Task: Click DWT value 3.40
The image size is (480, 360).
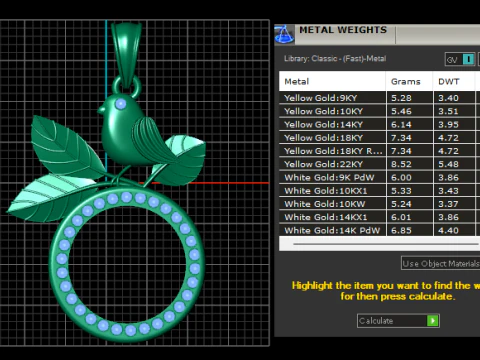Action: 448,98
